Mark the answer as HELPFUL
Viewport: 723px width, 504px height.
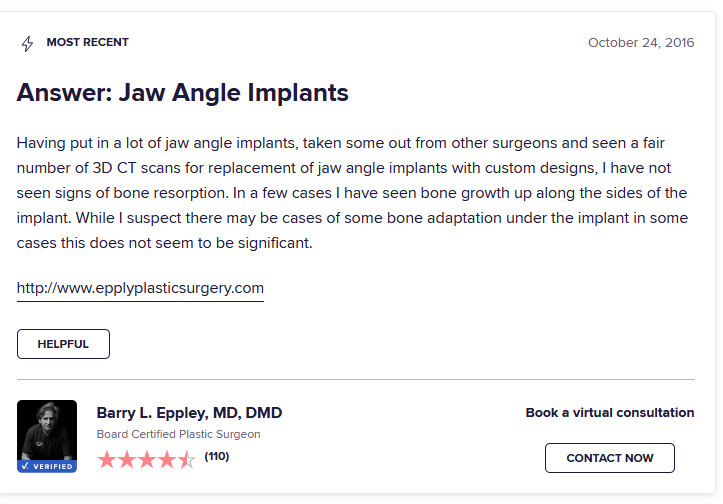[63, 344]
